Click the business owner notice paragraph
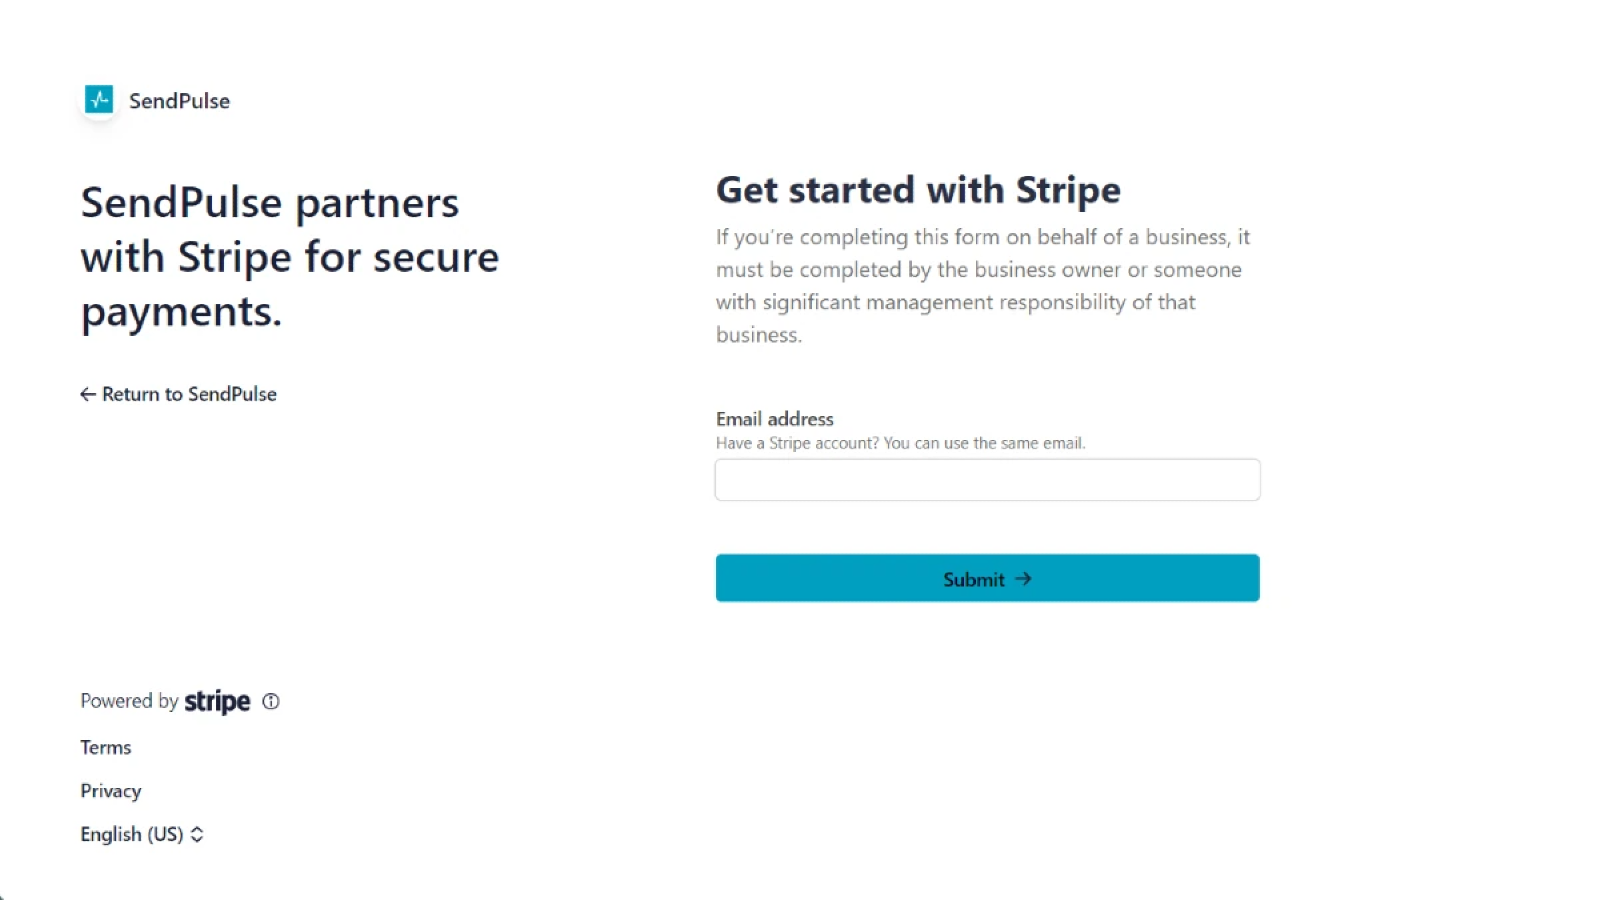This screenshot has height=900, width=1600. pos(982,286)
